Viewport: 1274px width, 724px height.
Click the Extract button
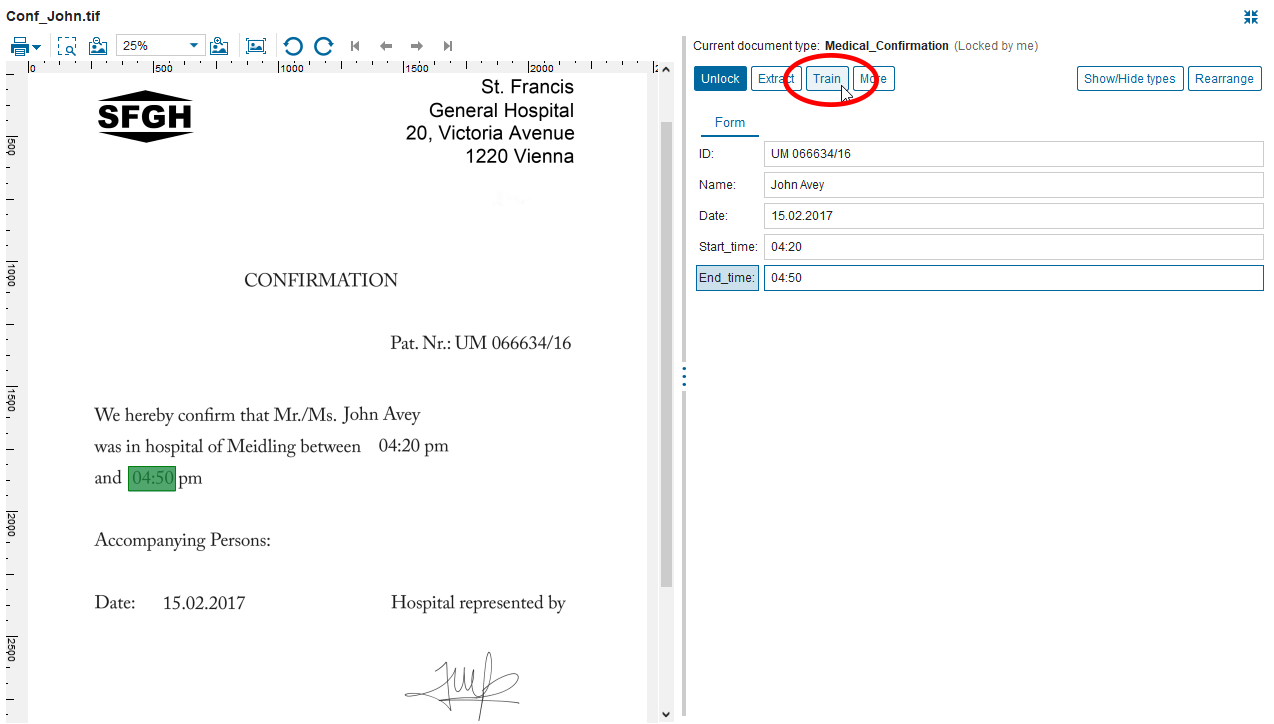pyautogui.click(x=776, y=79)
